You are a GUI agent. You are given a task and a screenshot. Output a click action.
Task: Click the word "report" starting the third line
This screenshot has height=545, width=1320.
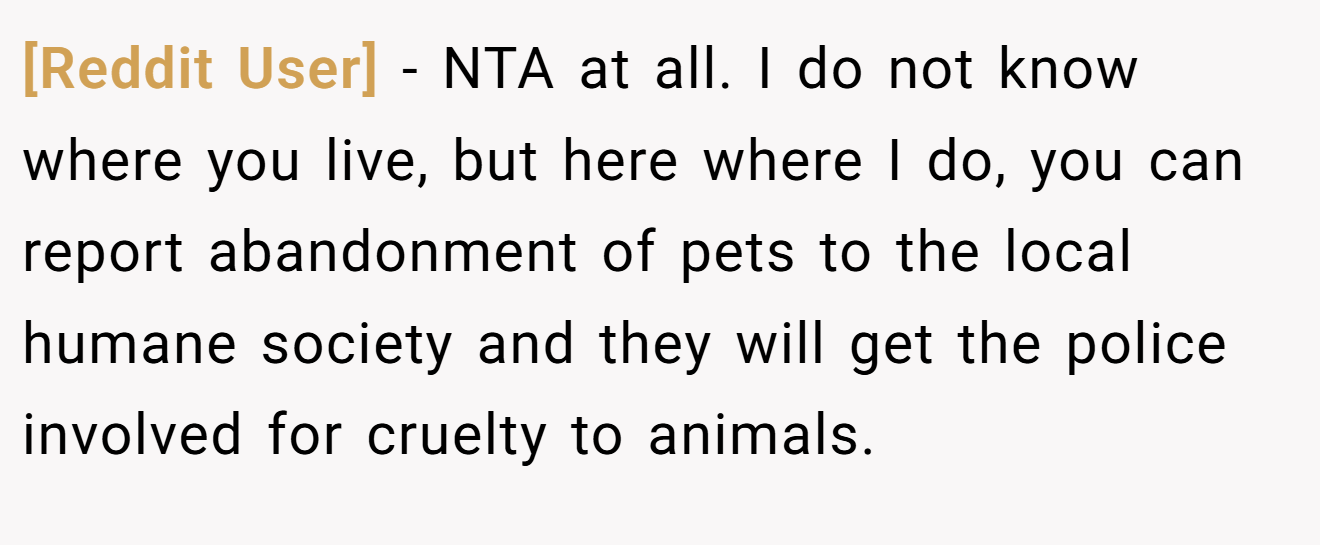pos(103,254)
